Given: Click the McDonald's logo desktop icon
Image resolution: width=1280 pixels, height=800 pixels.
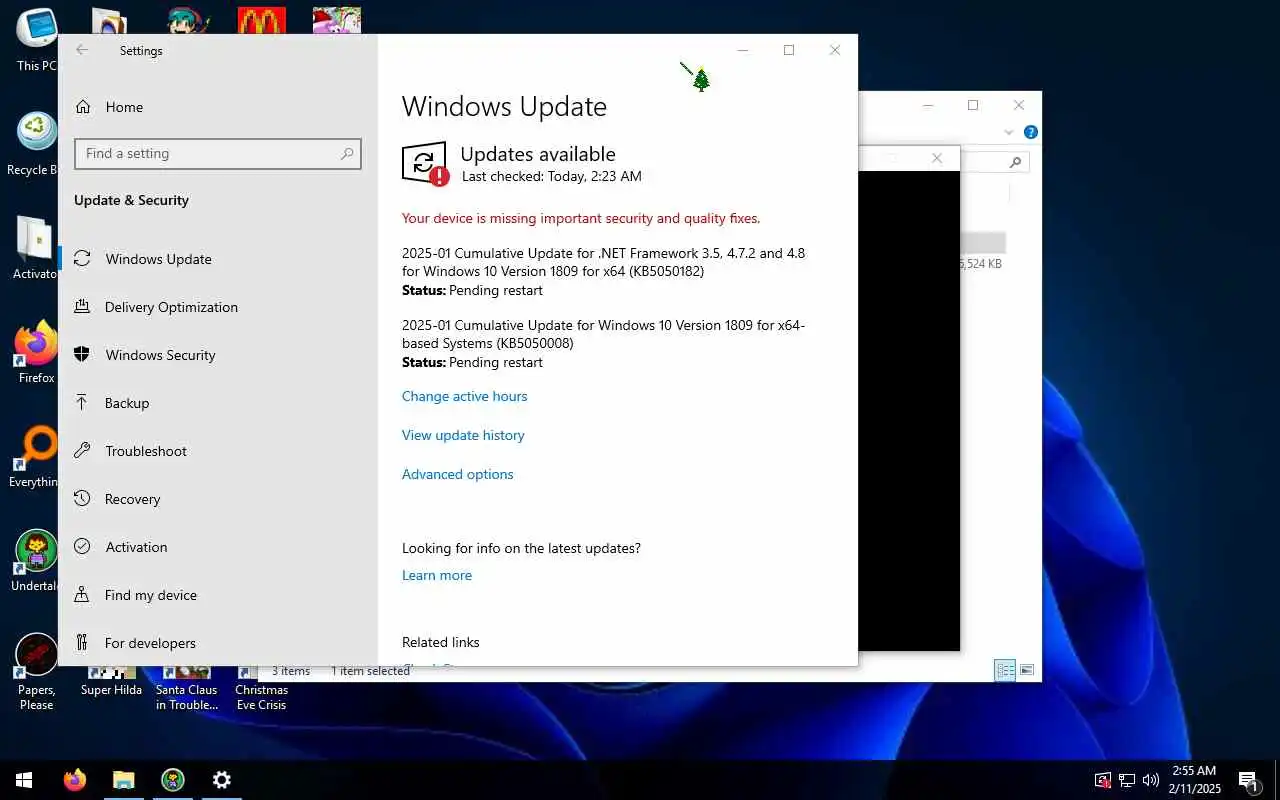Looking at the screenshot, I should pos(262,20).
